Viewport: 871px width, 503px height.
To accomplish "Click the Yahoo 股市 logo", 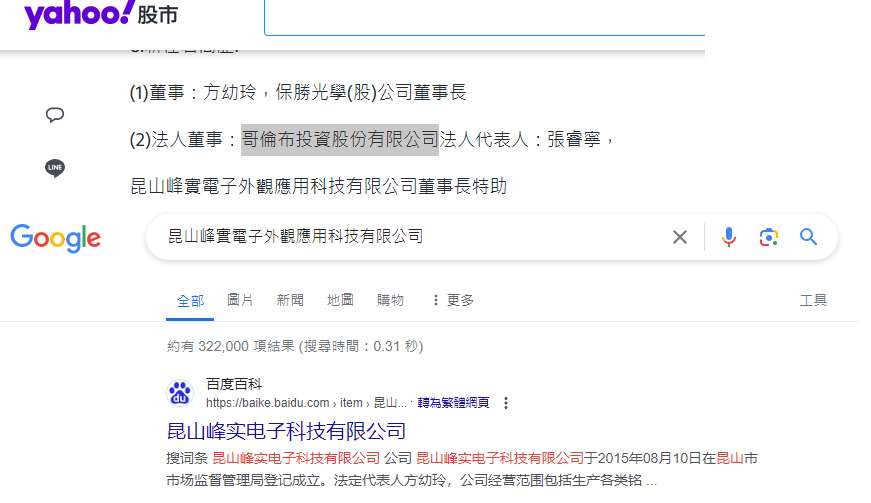I will pyautogui.click(x=101, y=16).
